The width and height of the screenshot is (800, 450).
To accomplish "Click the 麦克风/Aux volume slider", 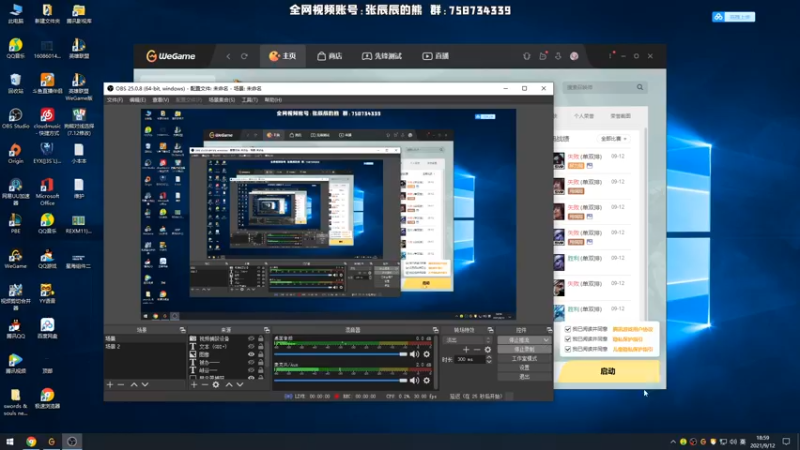I will (x=340, y=380).
